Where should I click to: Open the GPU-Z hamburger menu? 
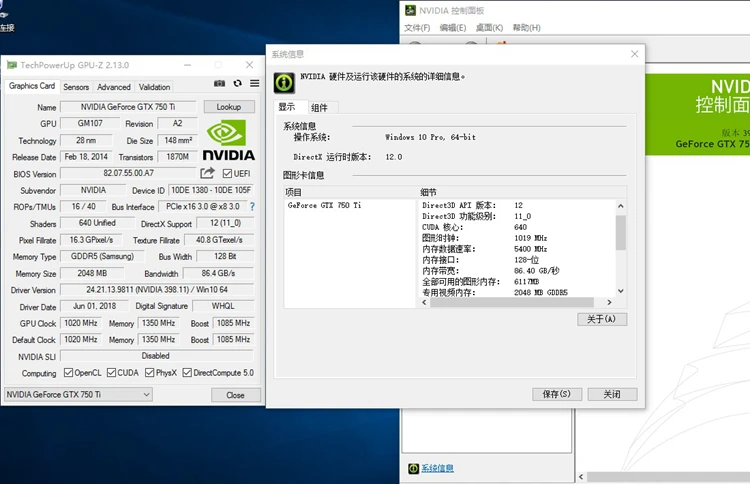pyautogui.click(x=254, y=84)
